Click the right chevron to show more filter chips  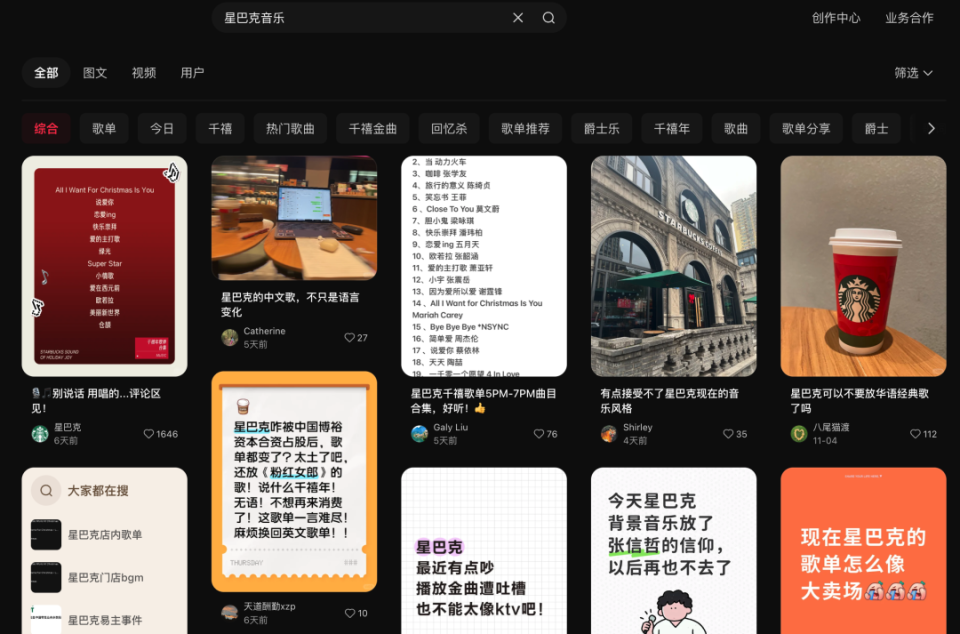tap(931, 128)
